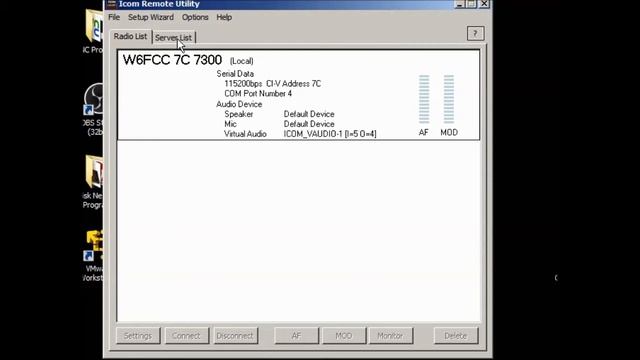The width and height of the screenshot is (640, 360).
Task: Maximize the Icom Remote Utility window
Action: [471, 4]
